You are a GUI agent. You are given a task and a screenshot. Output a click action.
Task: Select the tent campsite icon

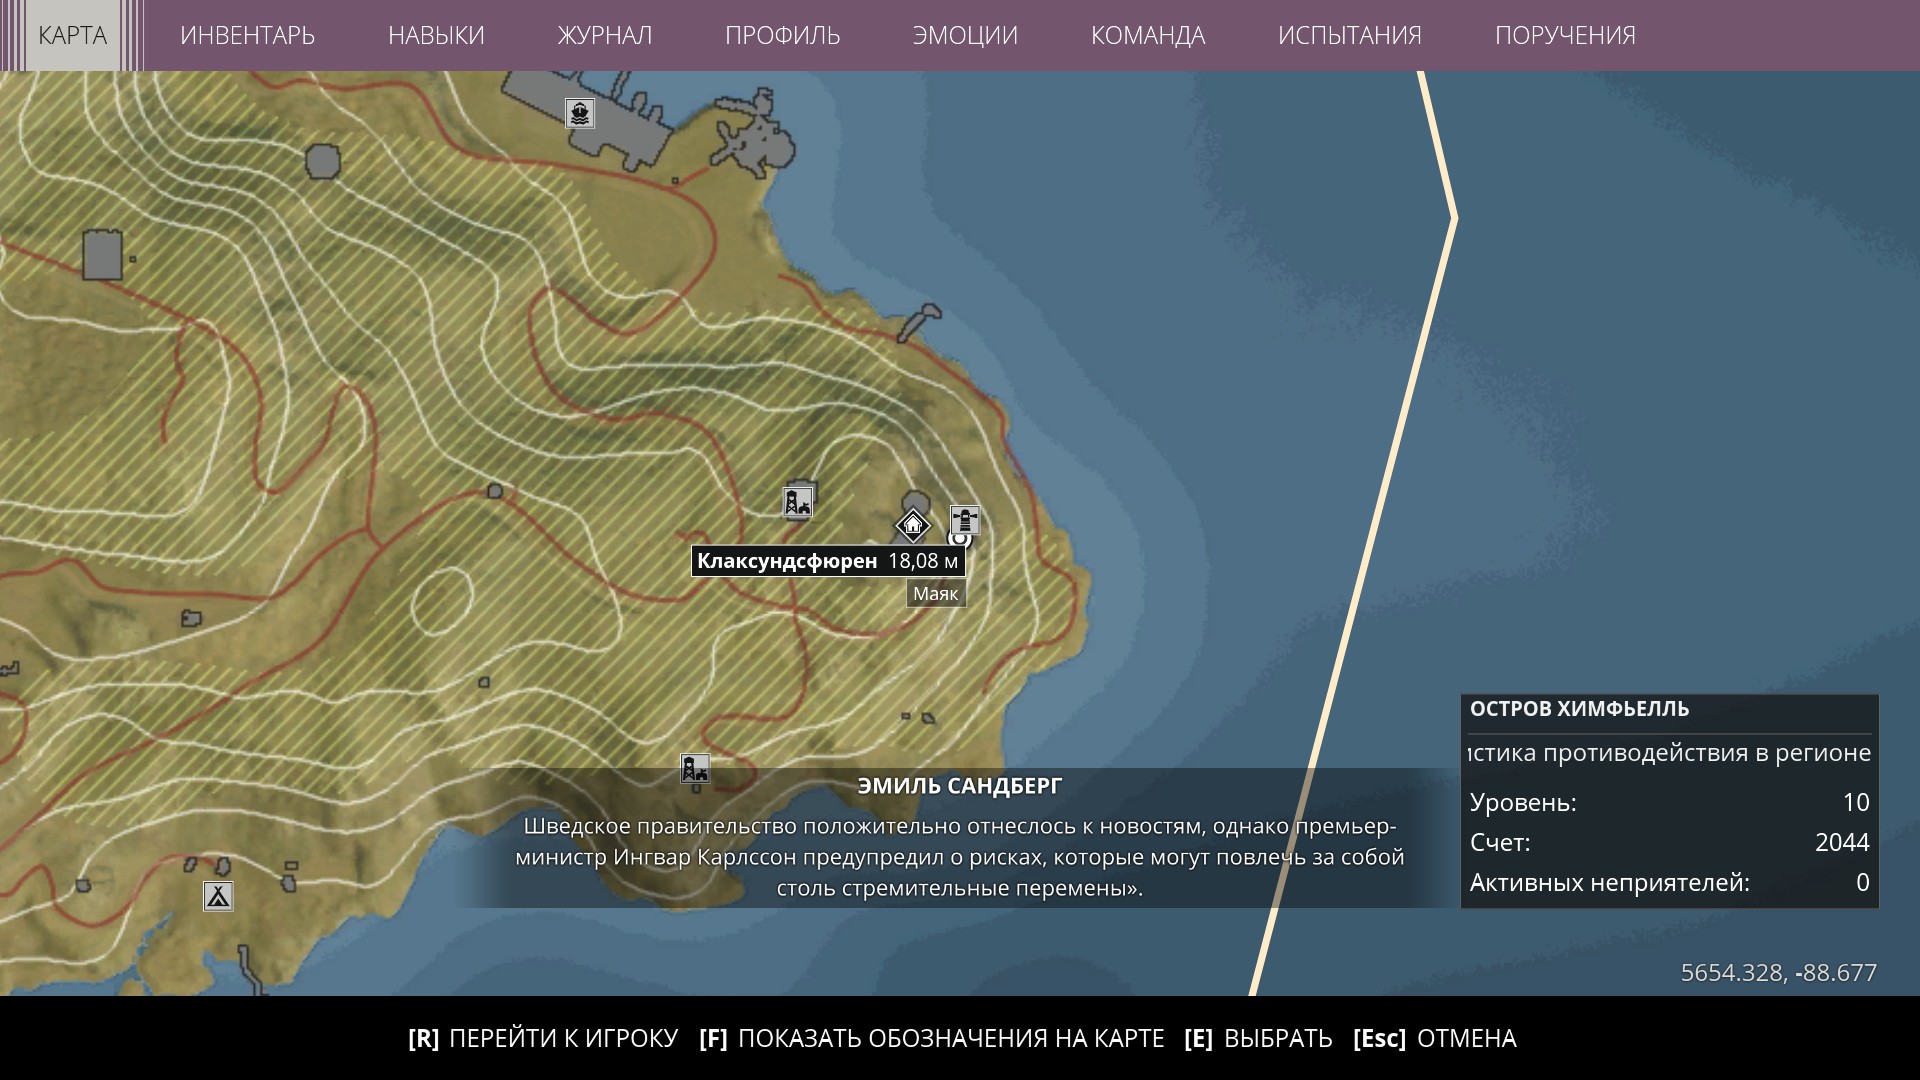218,895
